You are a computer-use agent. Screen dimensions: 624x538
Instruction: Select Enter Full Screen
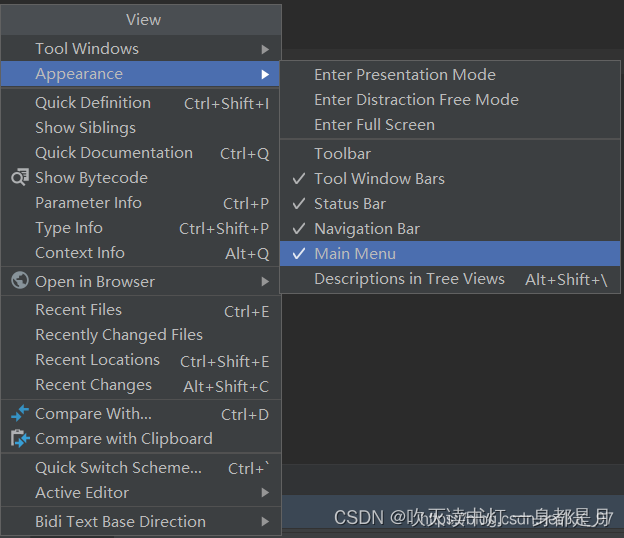coord(450,125)
